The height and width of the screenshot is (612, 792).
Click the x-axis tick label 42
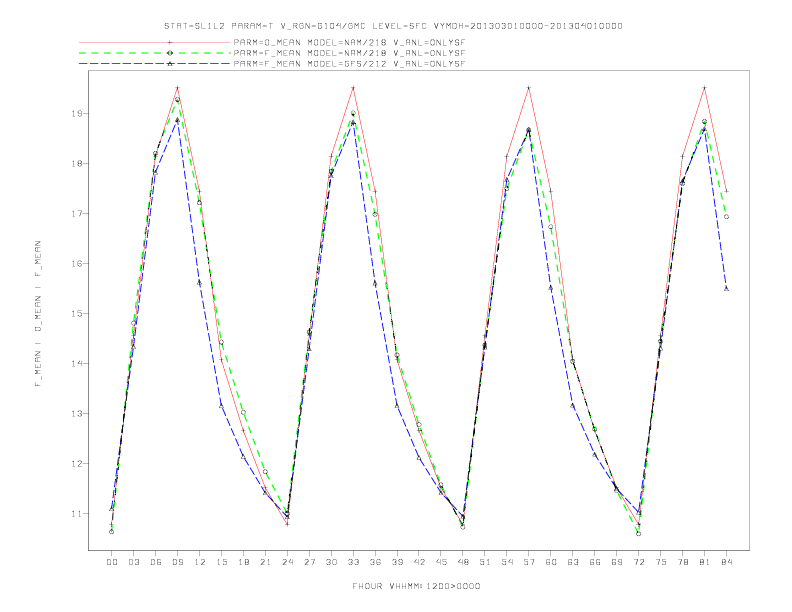tap(419, 562)
